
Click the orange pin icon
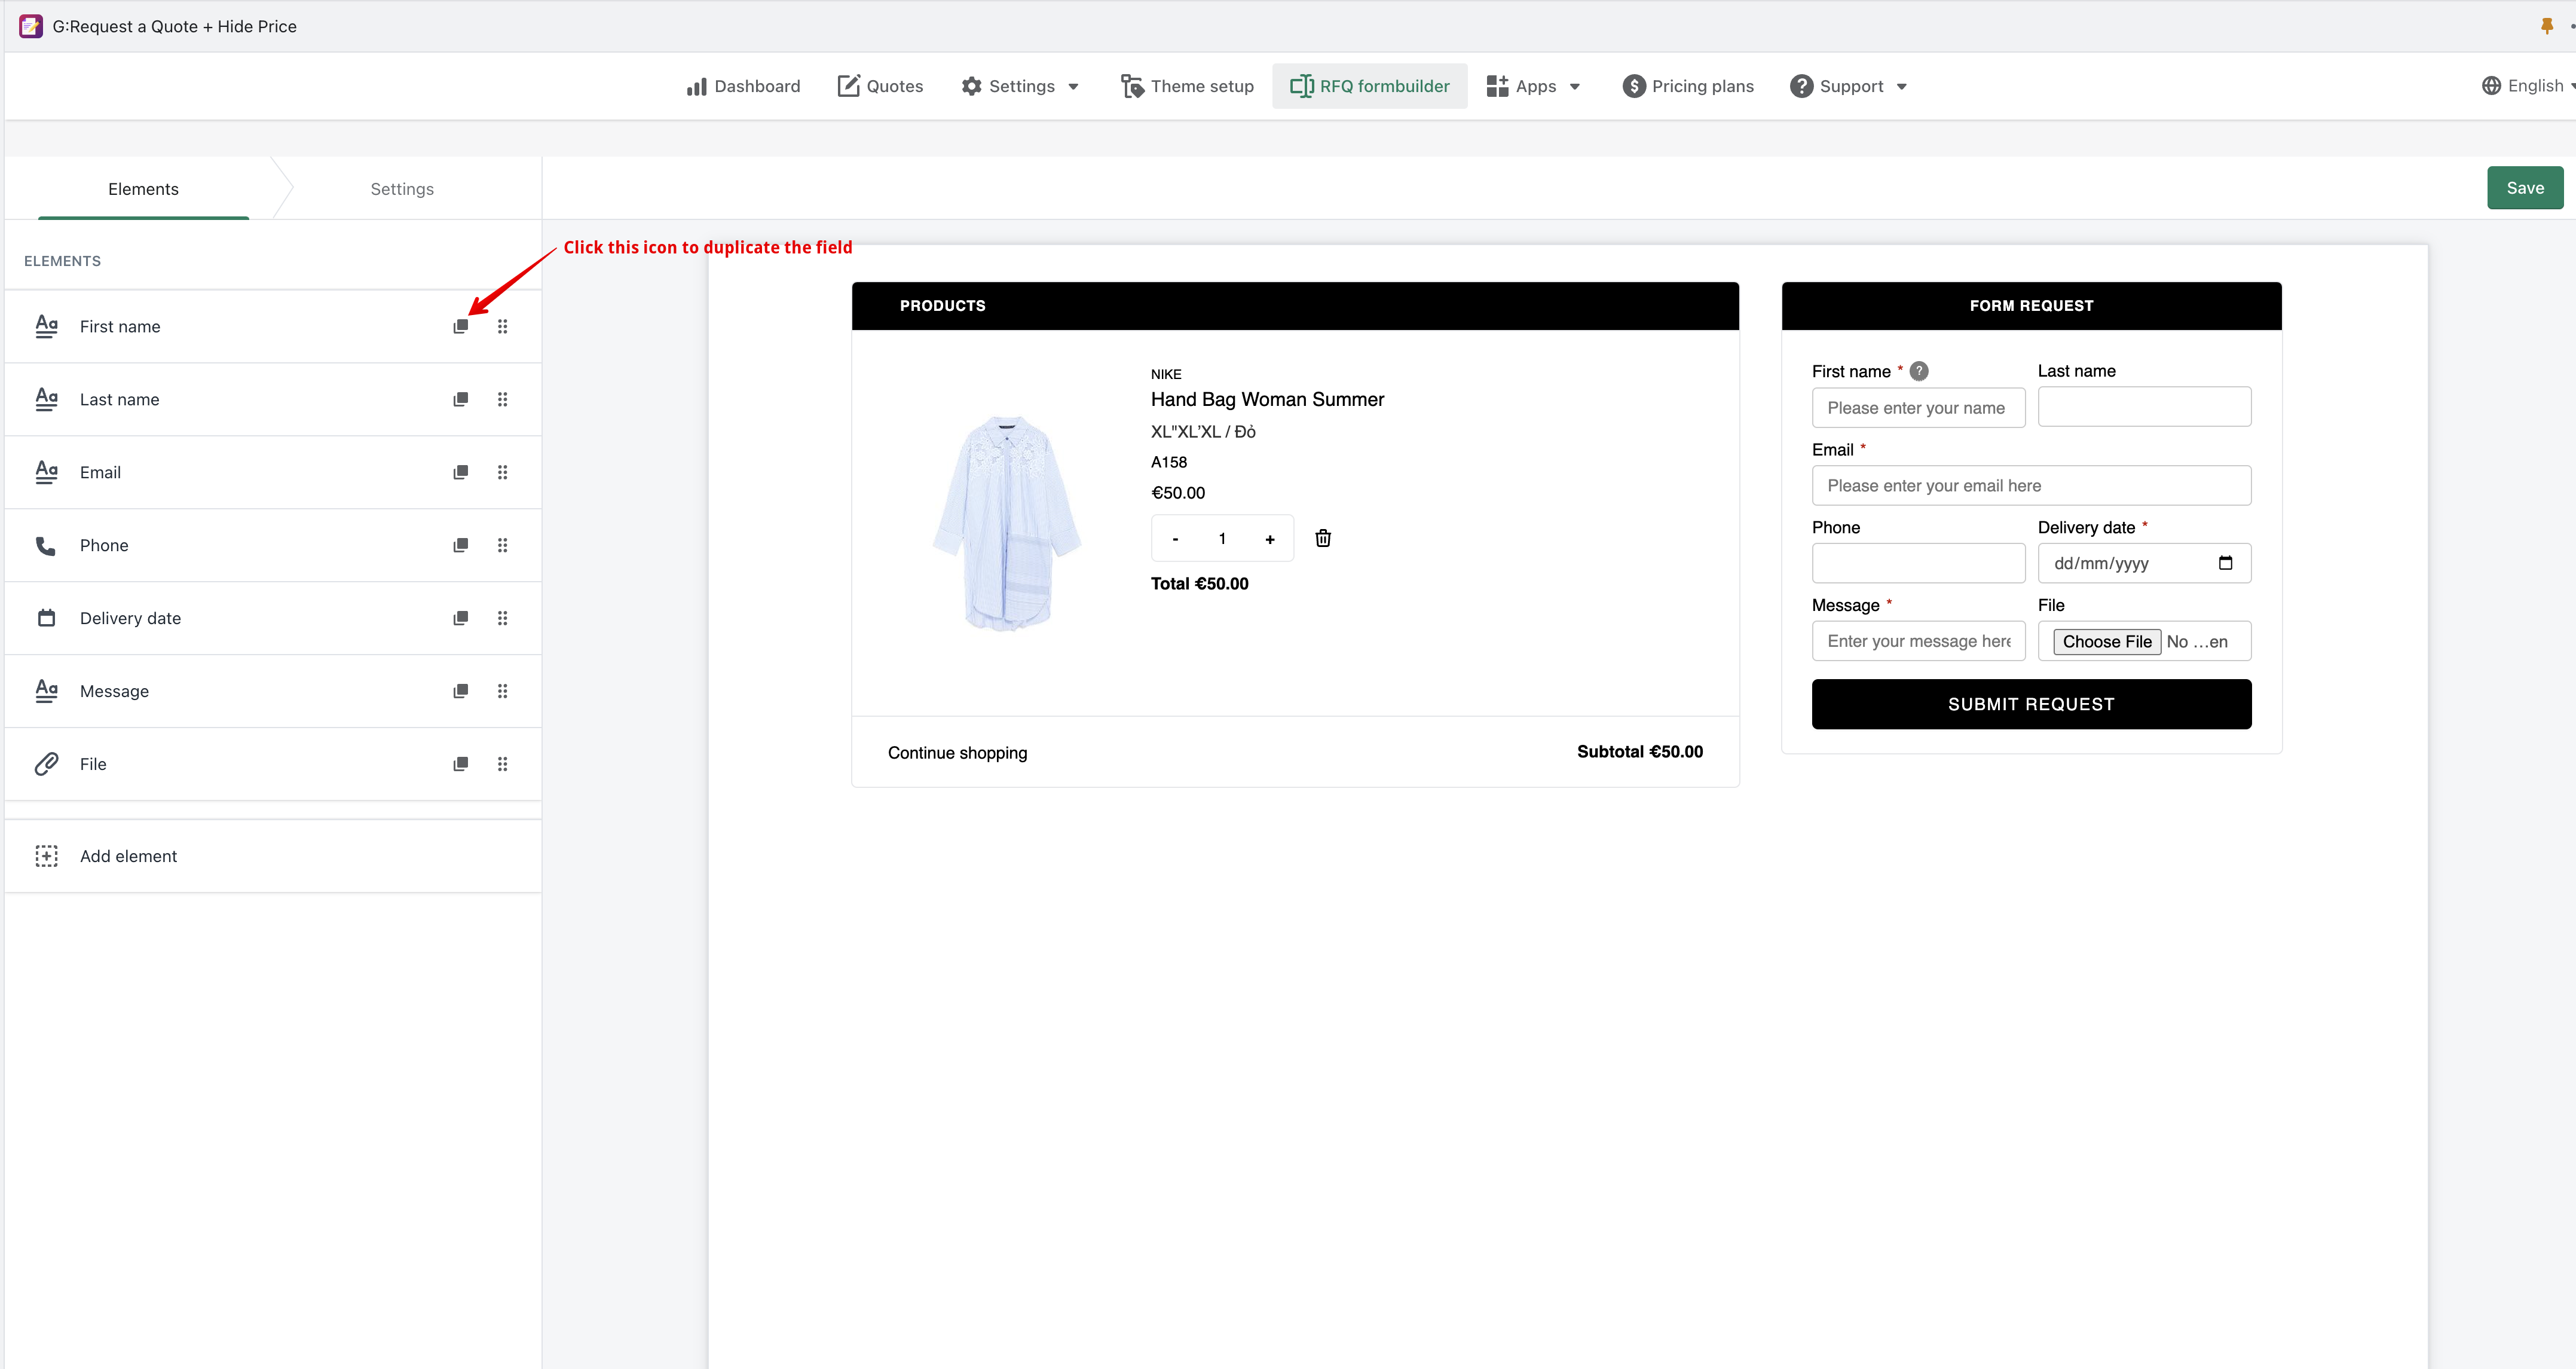pyautogui.click(x=2546, y=26)
